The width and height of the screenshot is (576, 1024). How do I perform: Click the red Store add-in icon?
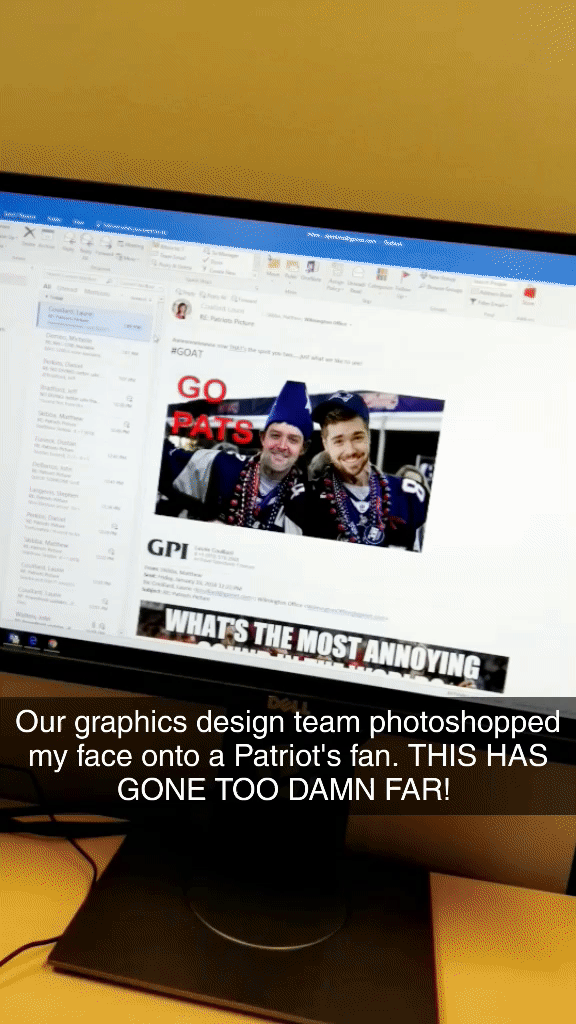(x=529, y=293)
